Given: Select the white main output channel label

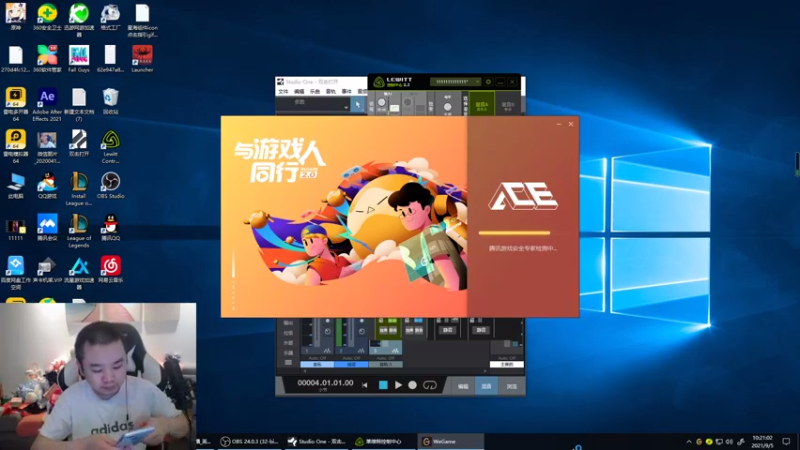Looking at the screenshot, I should point(507,364).
